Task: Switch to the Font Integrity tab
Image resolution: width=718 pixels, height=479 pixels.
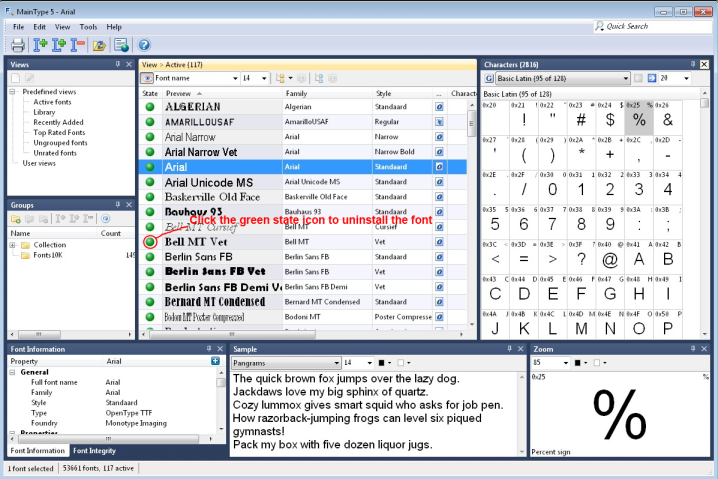Action: point(94,451)
